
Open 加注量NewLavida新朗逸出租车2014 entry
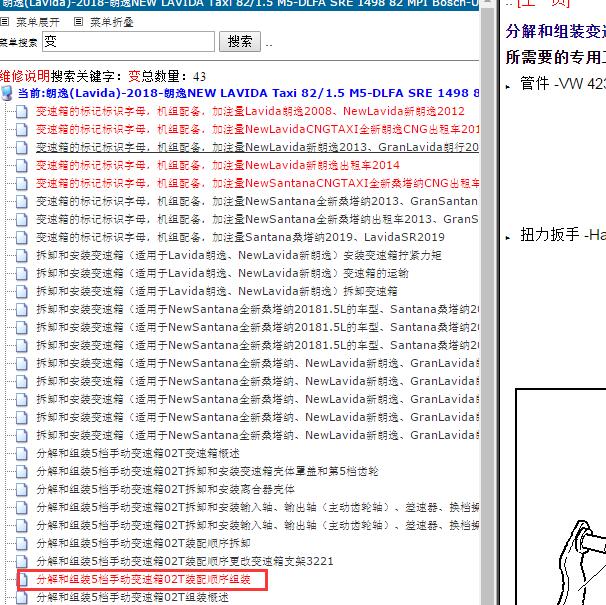[x=218, y=165]
